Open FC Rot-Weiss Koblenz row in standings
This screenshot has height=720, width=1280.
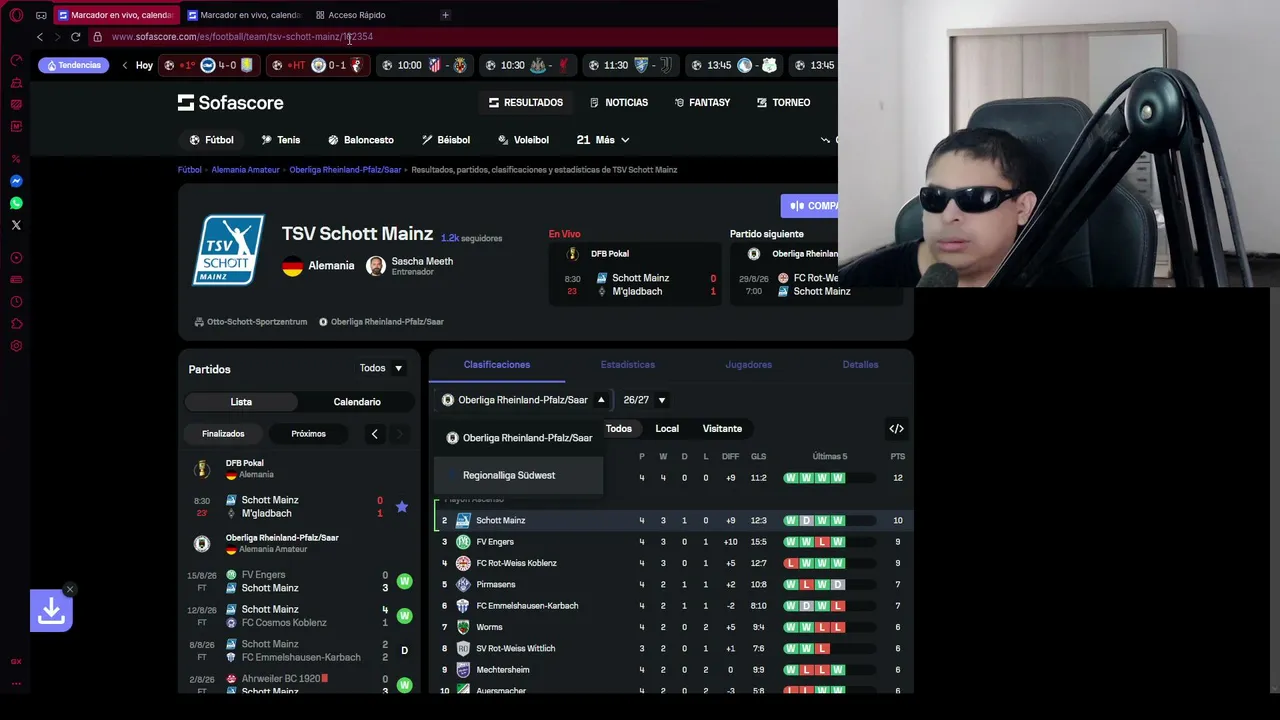click(671, 563)
